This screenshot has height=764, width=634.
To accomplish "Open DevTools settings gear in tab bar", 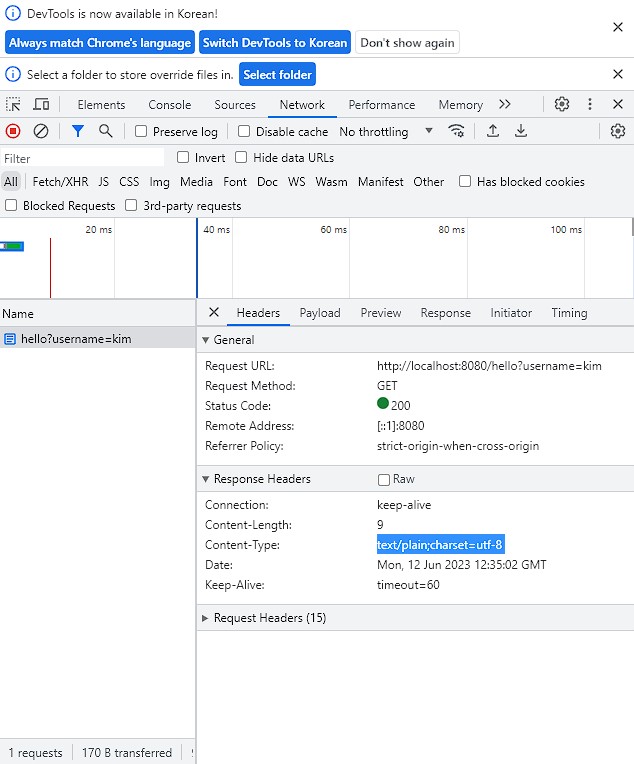I will click(562, 104).
